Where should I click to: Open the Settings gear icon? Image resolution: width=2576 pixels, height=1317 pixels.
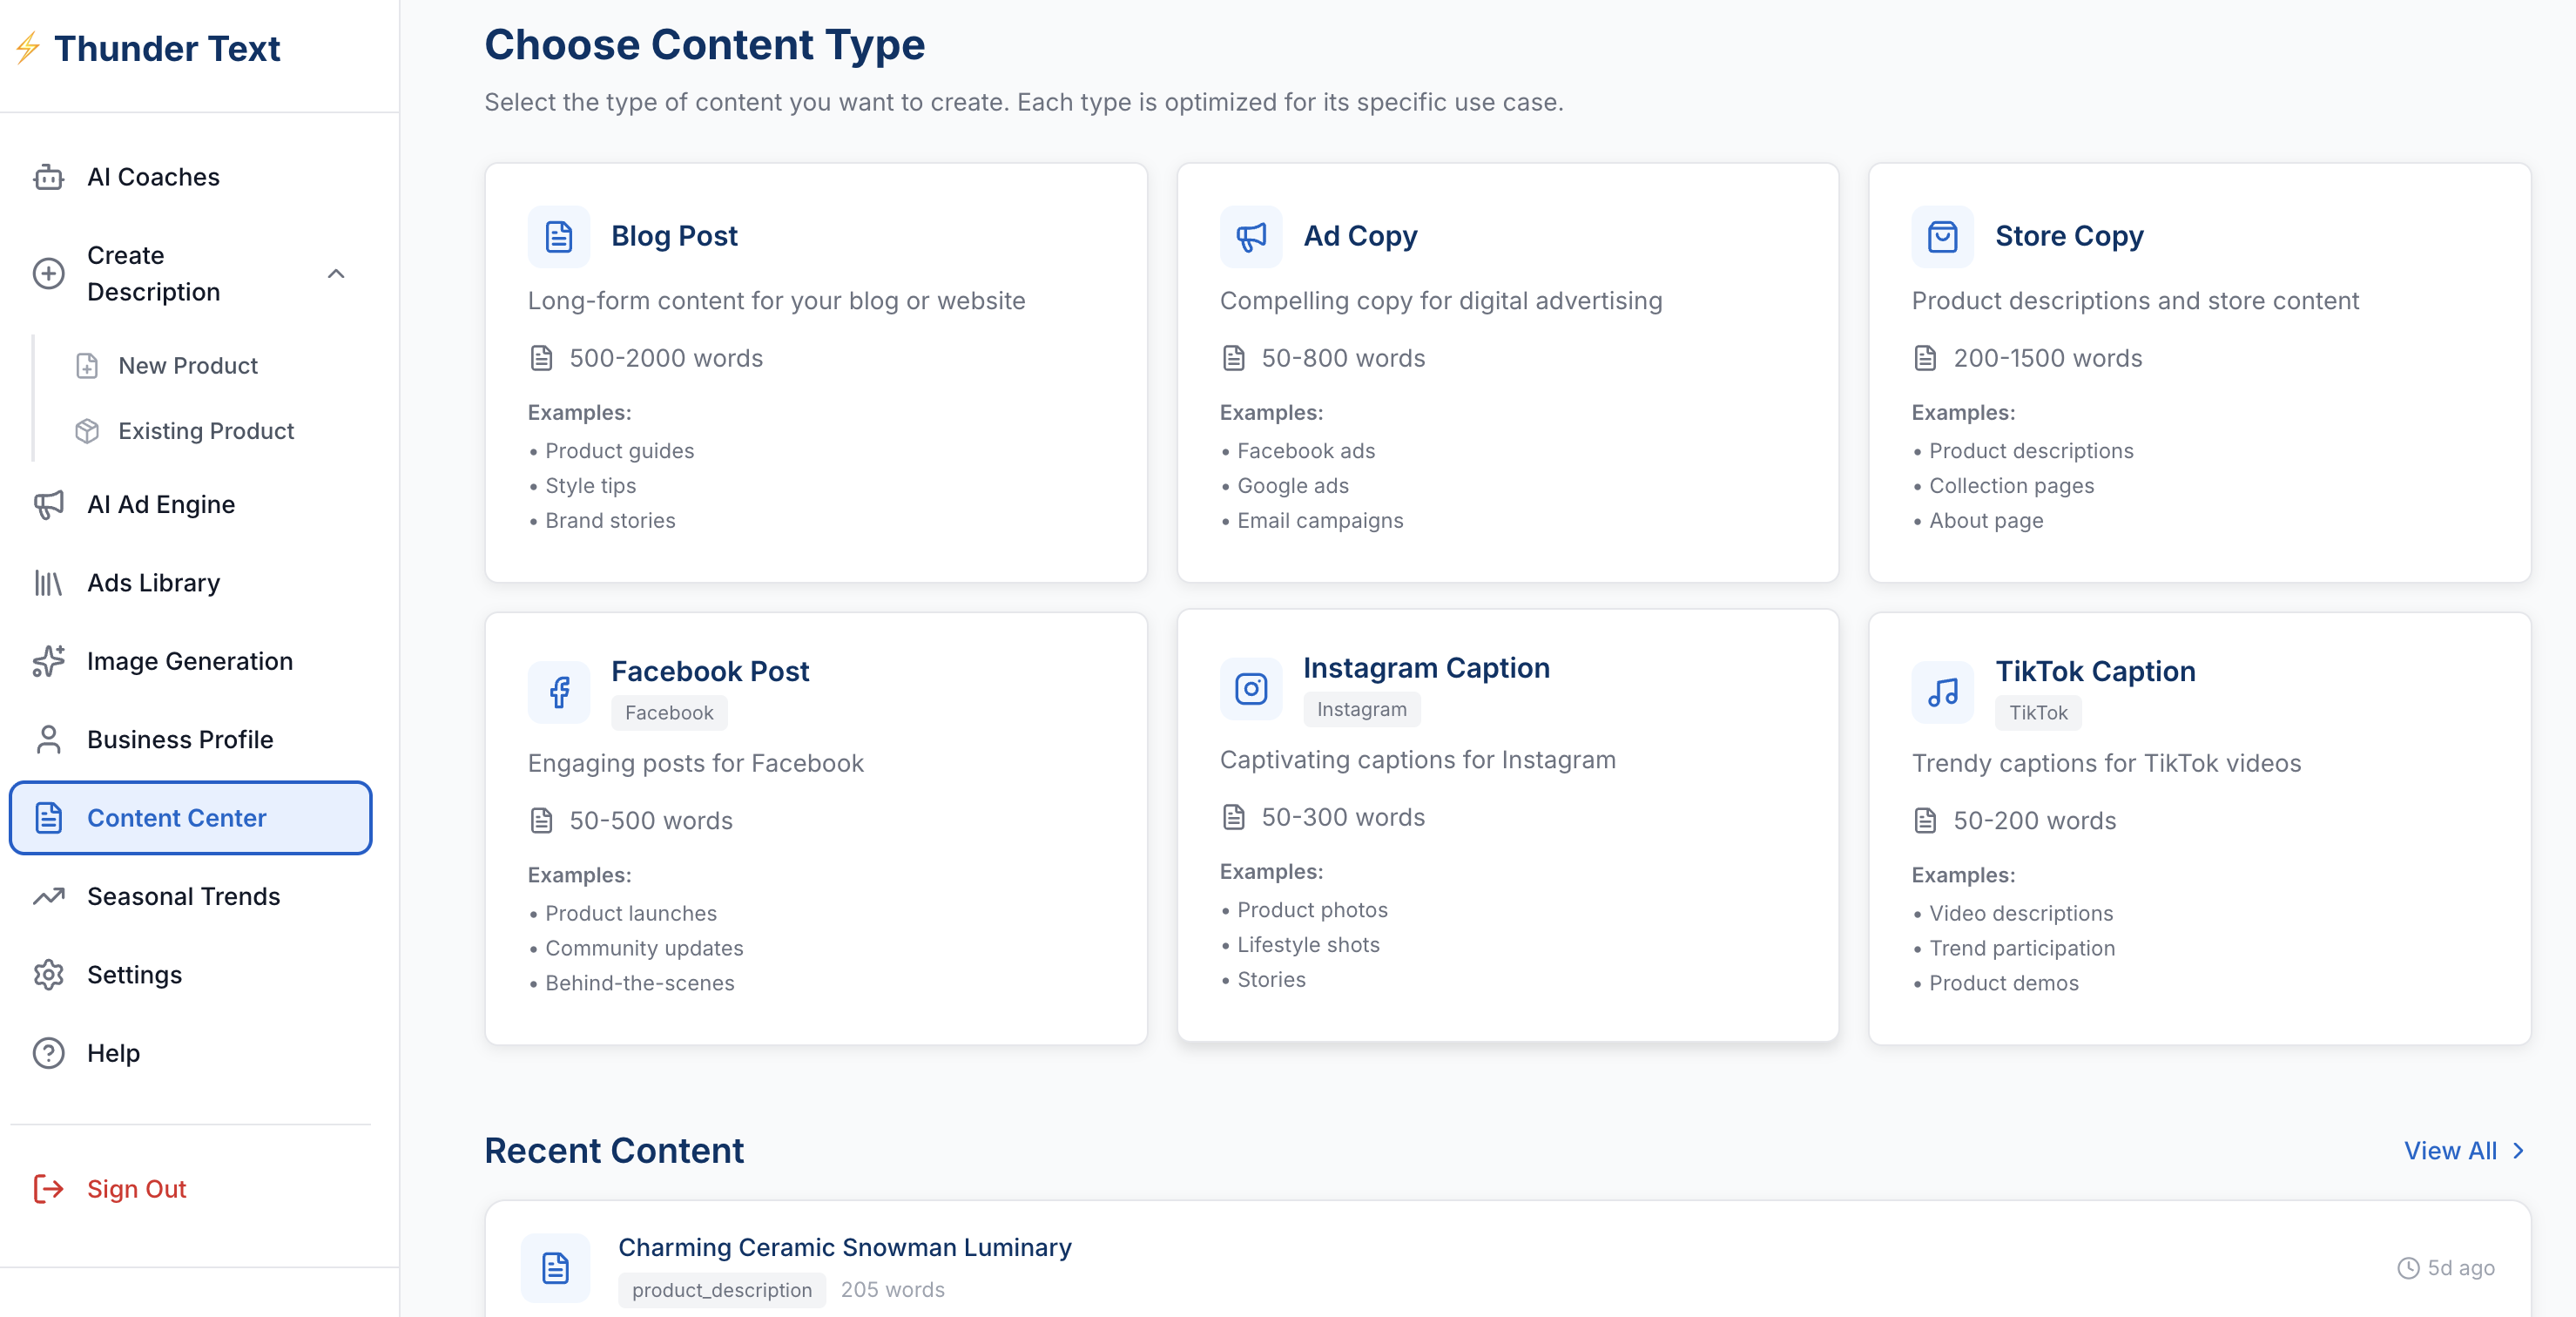48,975
